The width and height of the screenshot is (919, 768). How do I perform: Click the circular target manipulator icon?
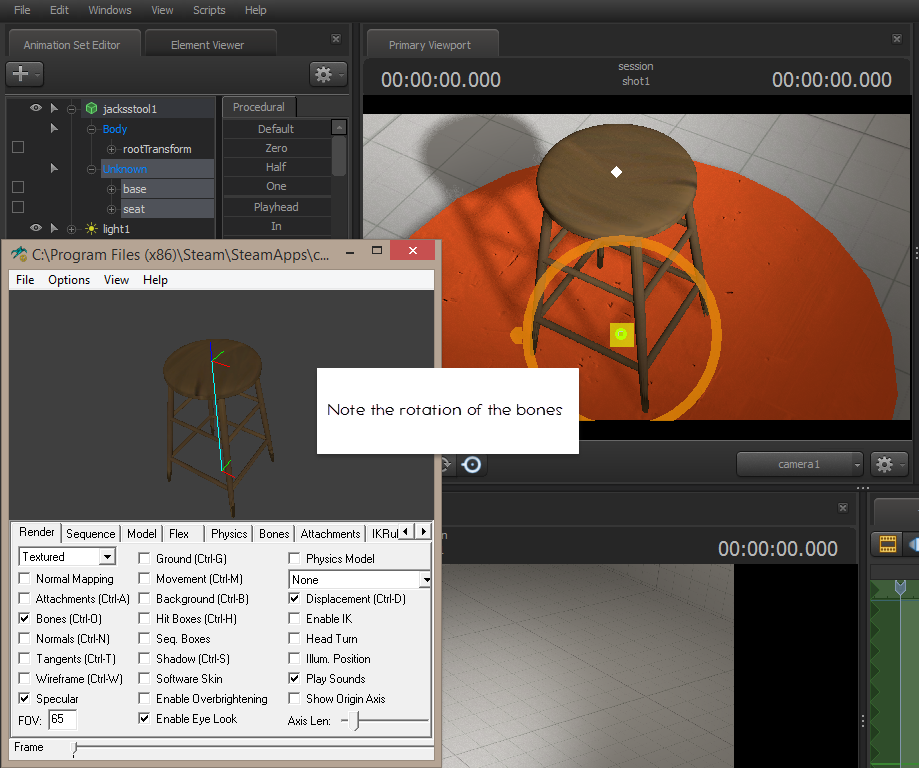pos(472,465)
